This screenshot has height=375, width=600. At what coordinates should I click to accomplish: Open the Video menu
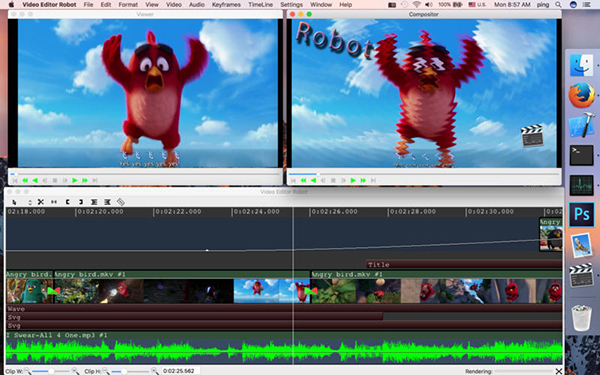tap(174, 5)
